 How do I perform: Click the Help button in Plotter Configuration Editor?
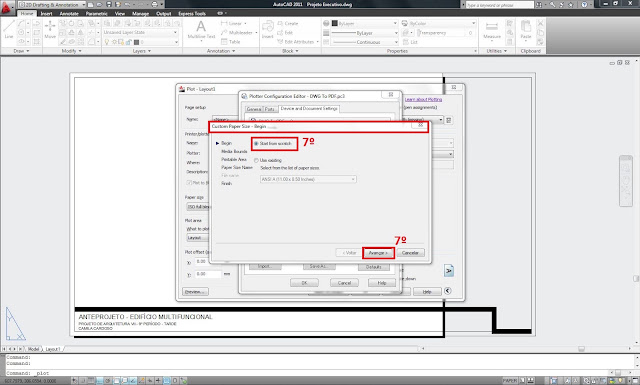point(382,283)
